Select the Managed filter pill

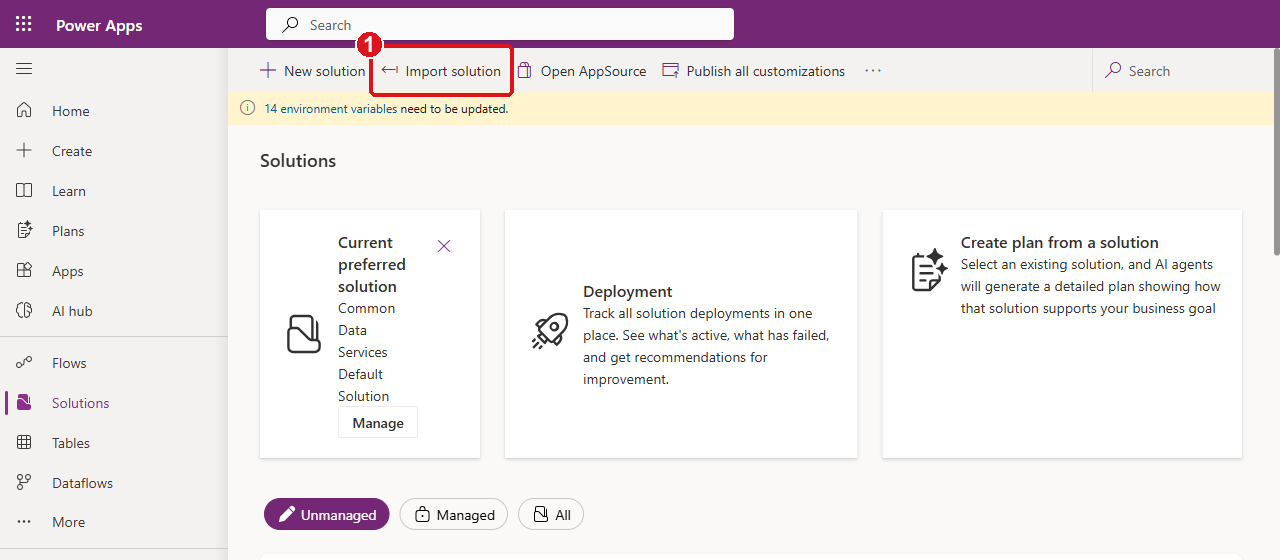tap(454, 515)
